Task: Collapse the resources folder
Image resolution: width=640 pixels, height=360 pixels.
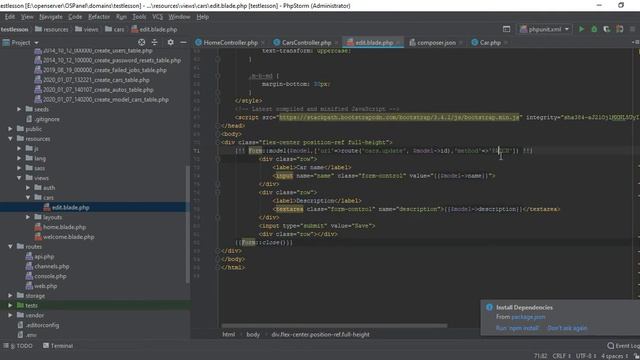Action: pos(10,139)
